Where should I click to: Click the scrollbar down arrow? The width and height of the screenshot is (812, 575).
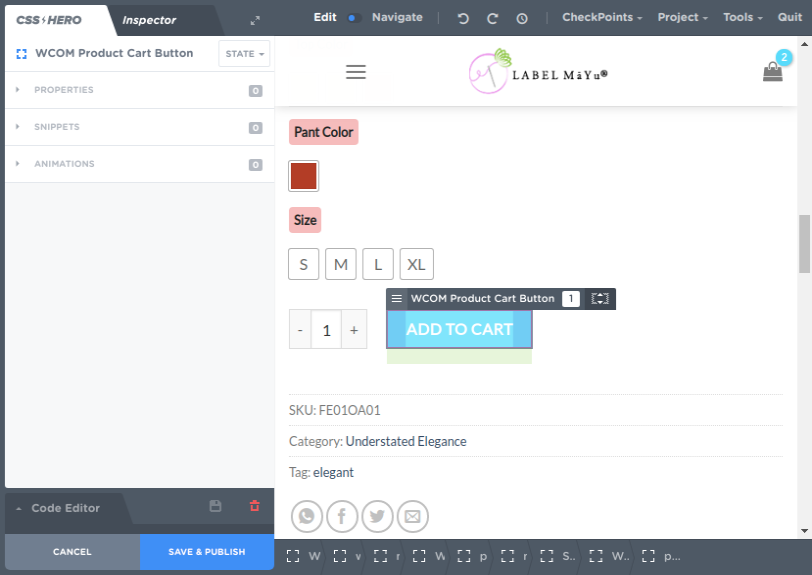point(804,530)
